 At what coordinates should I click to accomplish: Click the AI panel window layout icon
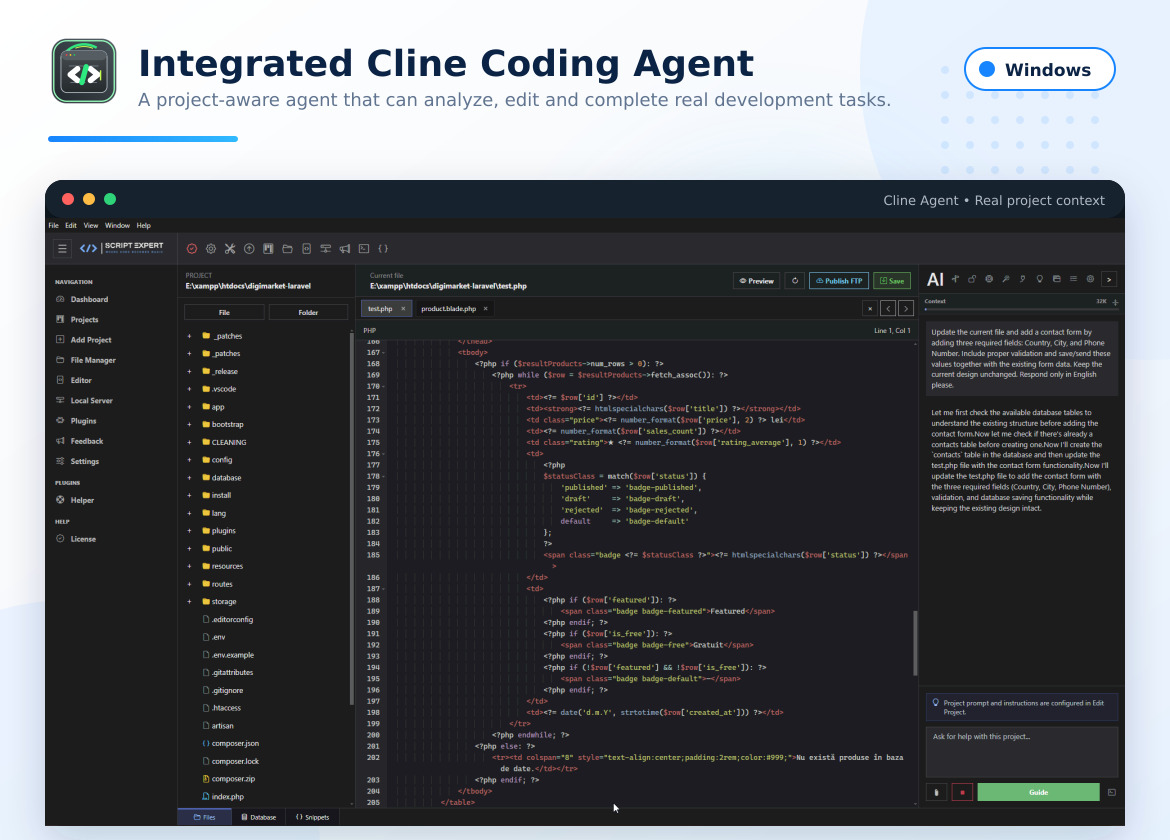click(1057, 279)
